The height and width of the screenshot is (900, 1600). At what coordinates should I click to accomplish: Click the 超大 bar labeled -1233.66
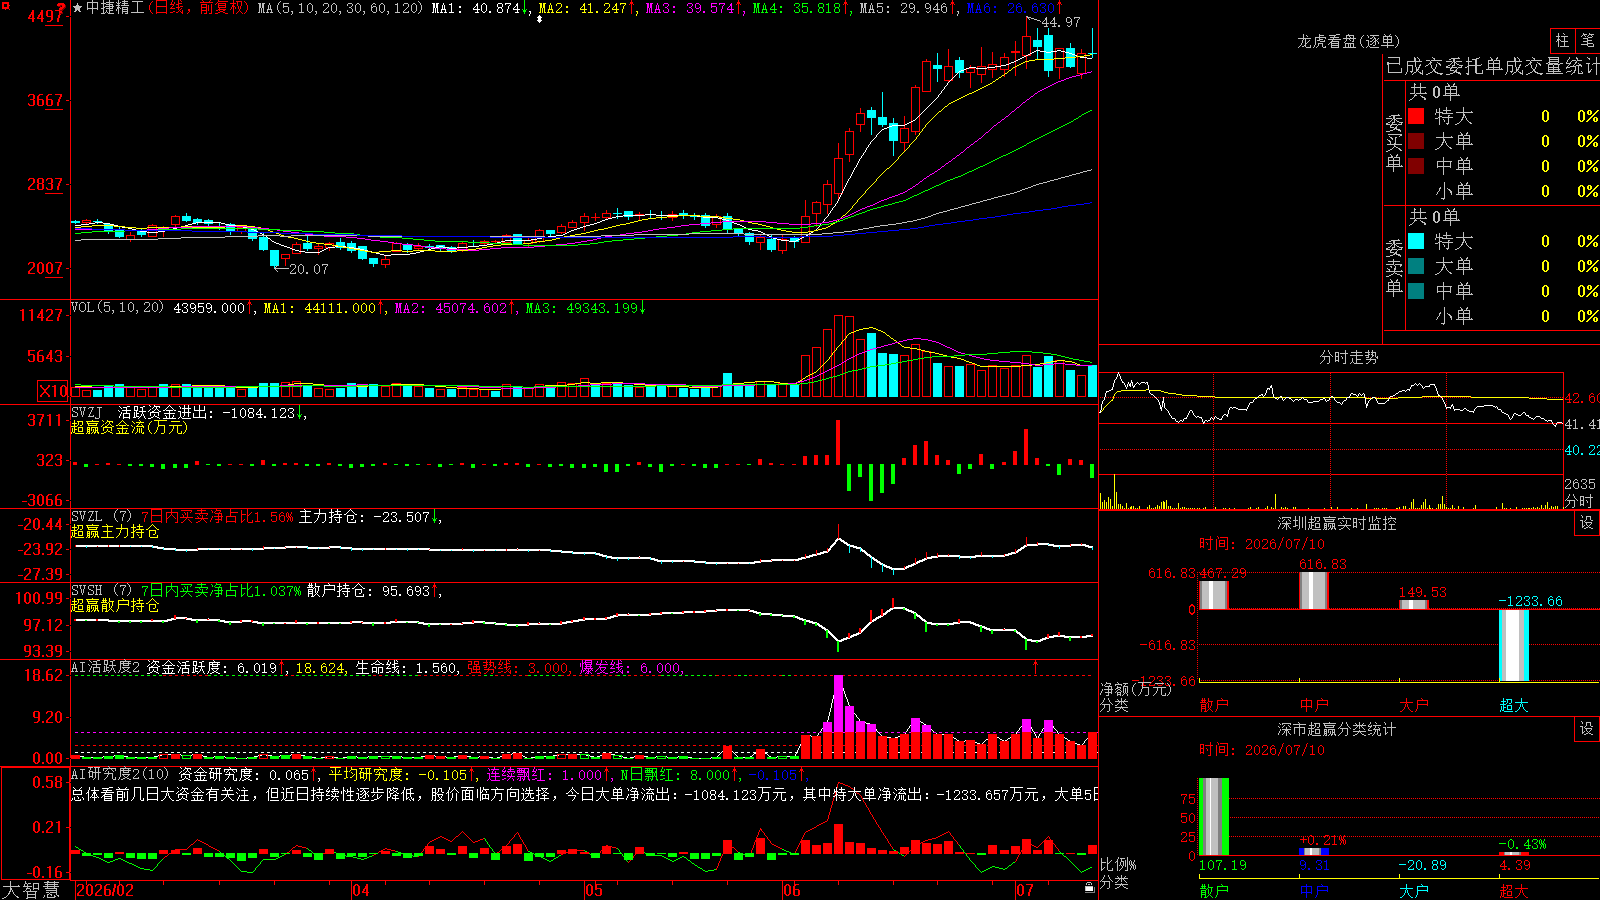(1514, 645)
